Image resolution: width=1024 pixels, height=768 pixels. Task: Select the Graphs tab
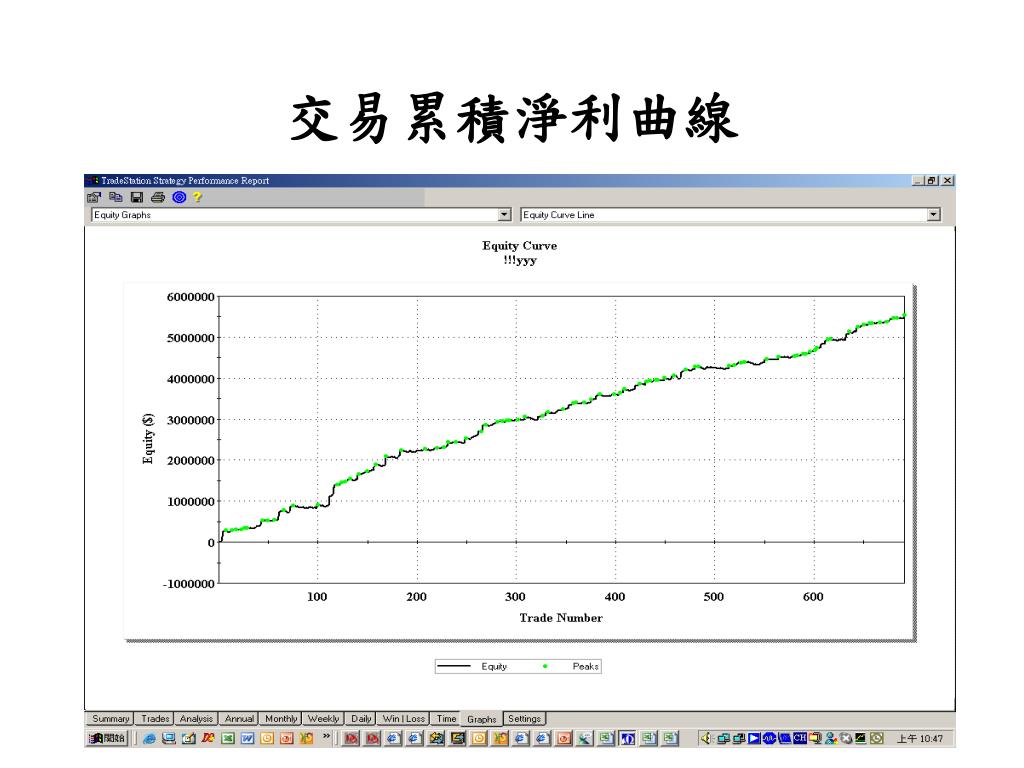click(x=482, y=719)
